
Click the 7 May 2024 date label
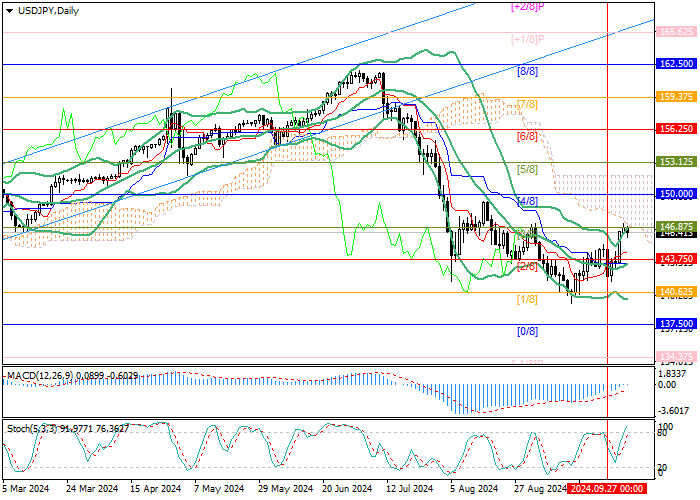(x=220, y=488)
